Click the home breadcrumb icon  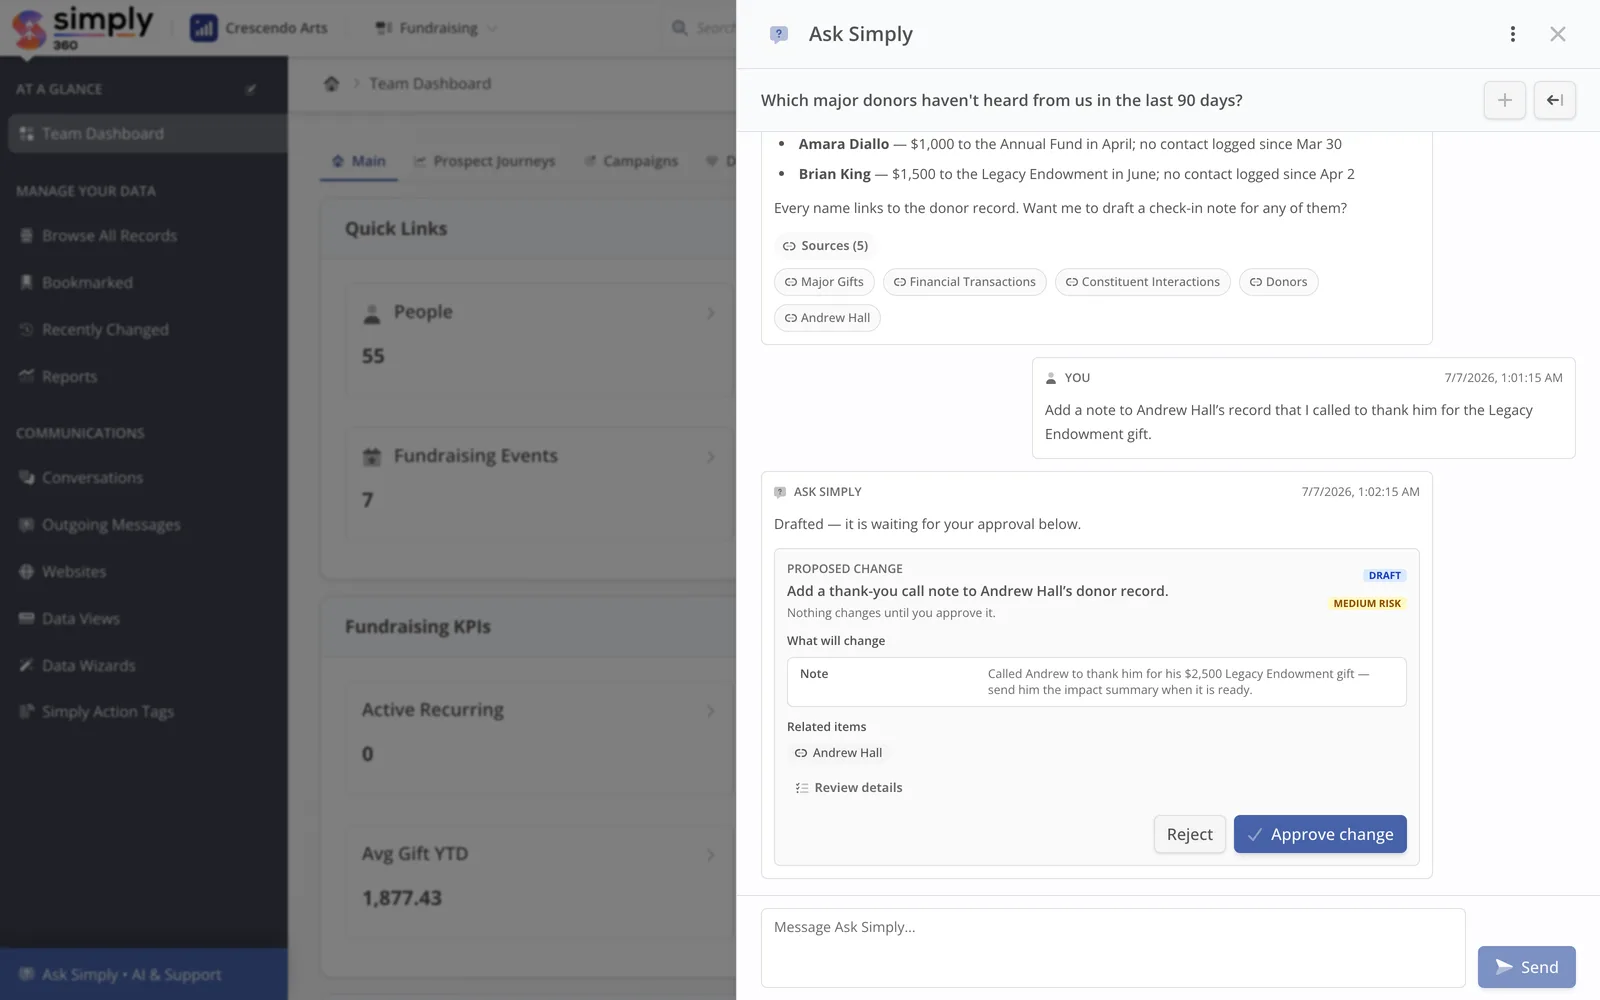coord(332,84)
